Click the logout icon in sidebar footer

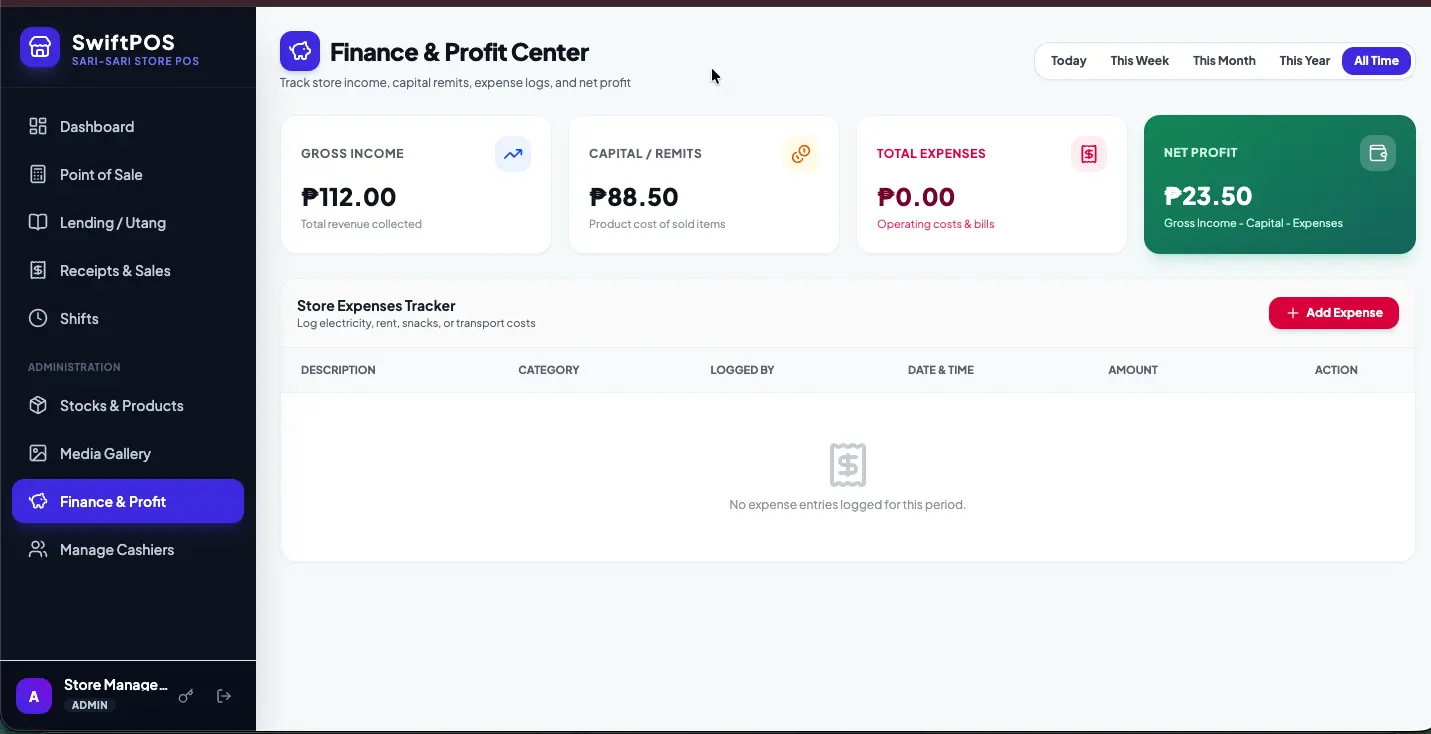click(224, 696)
